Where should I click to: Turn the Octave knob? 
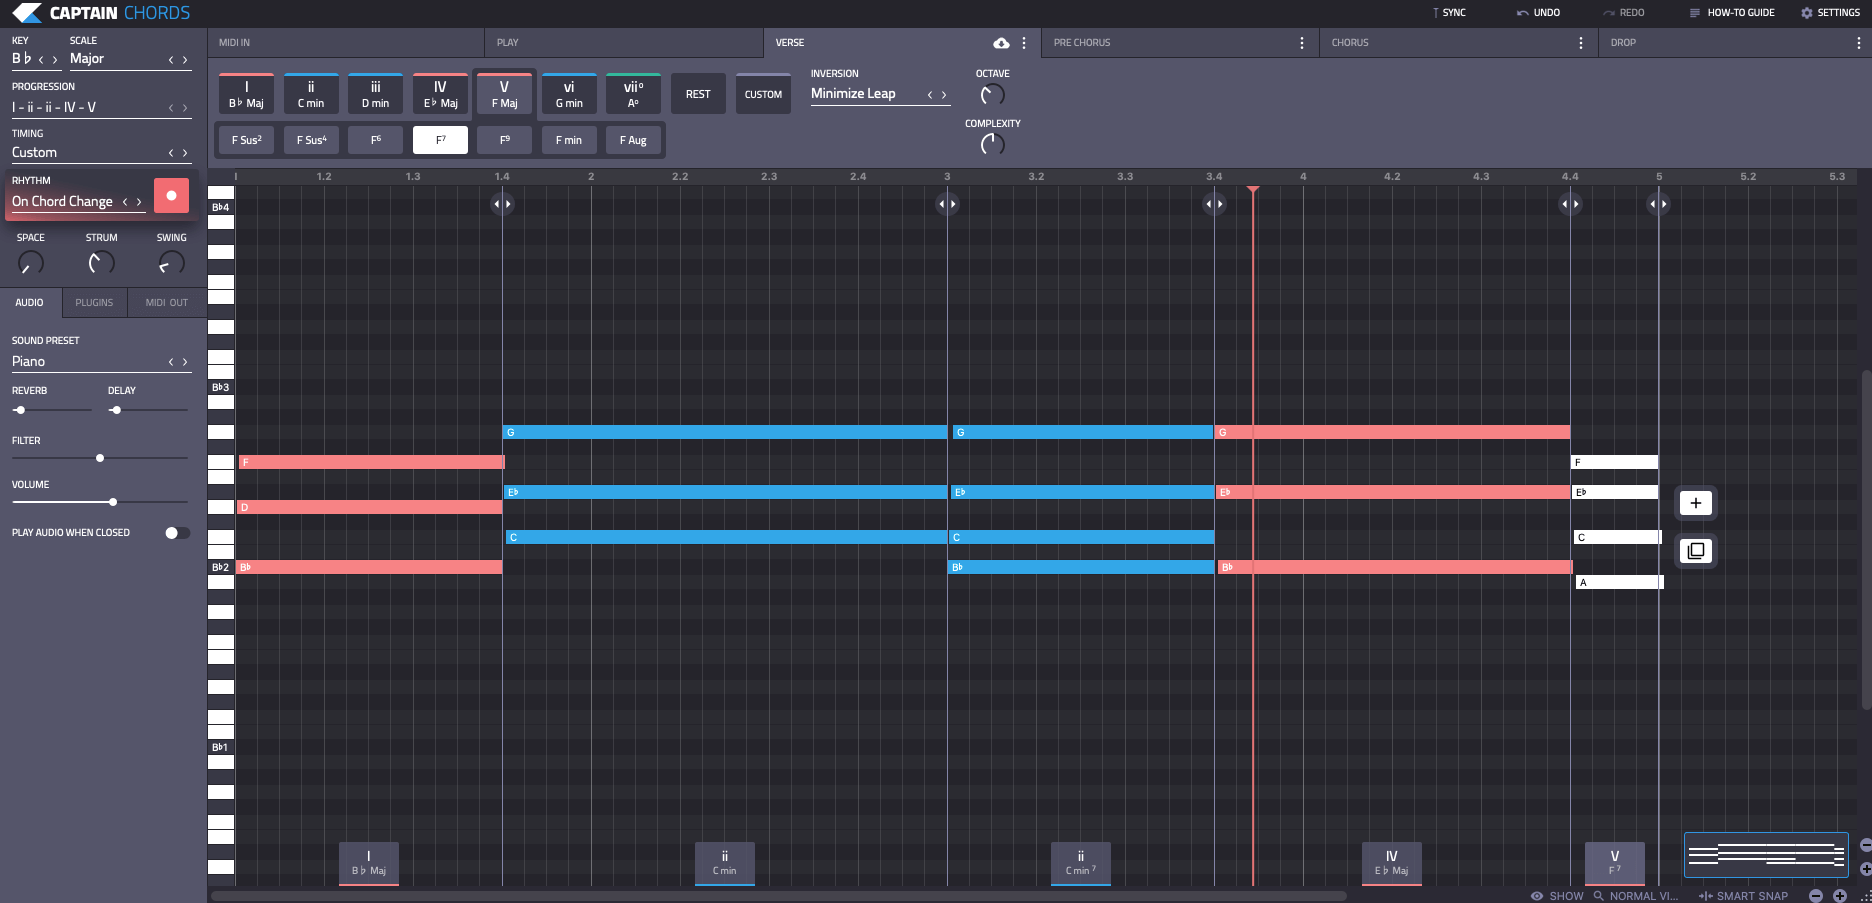[x=992, y=95]
